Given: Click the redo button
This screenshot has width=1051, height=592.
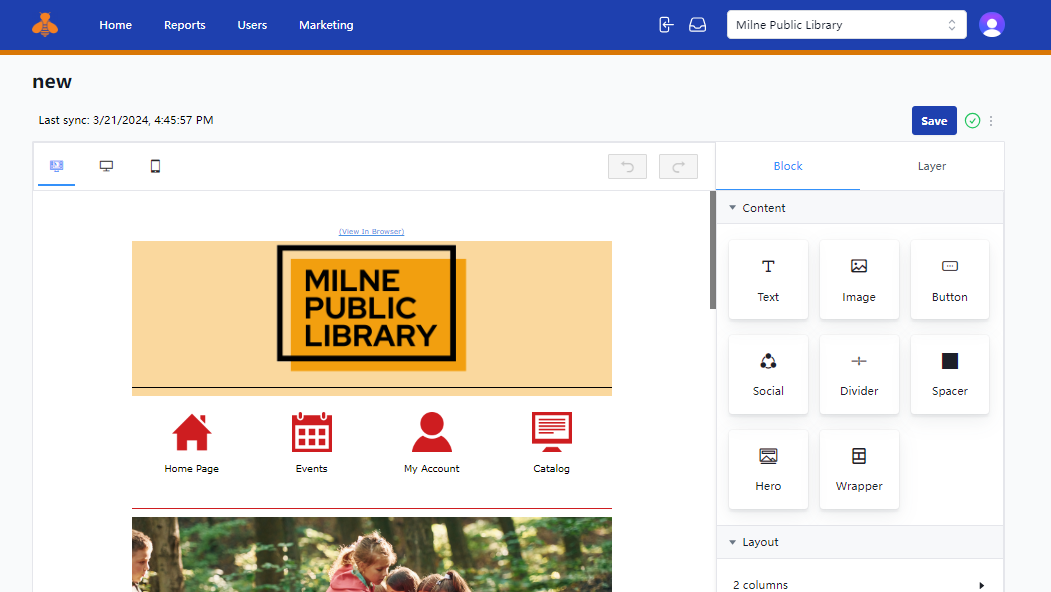Looking at the screenshot, I should [x=678, y=166].
